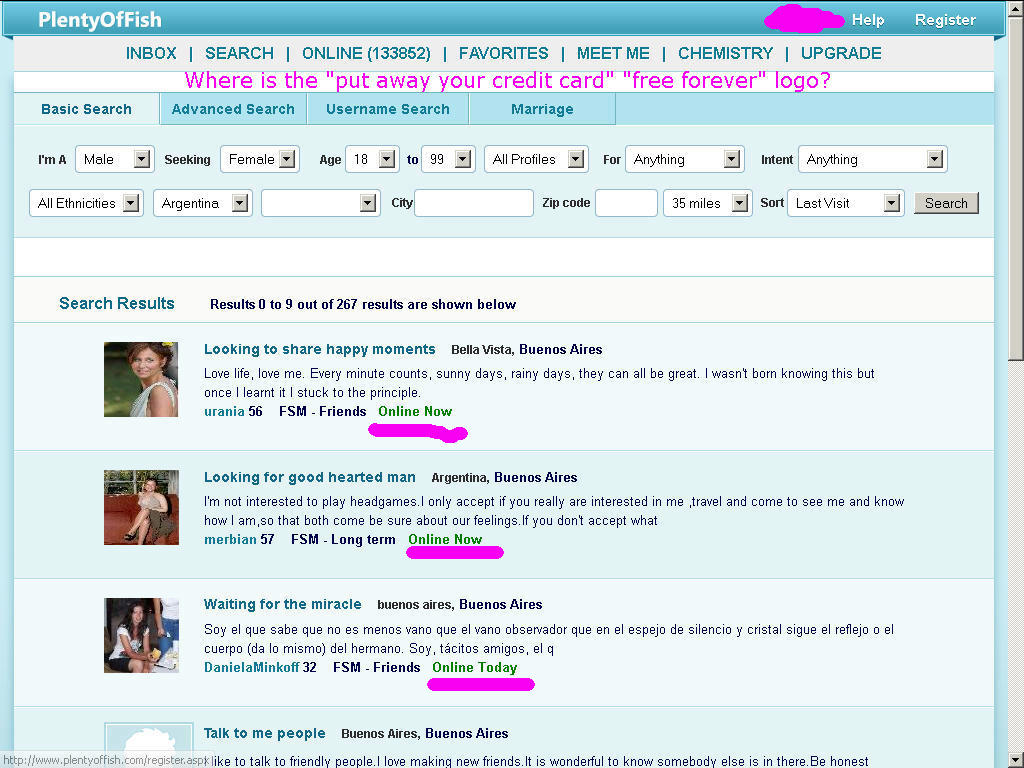Click scrollbar down arrow
Image resolution: width=1024 pixels, height=768 pixels.
point(1016,760)
